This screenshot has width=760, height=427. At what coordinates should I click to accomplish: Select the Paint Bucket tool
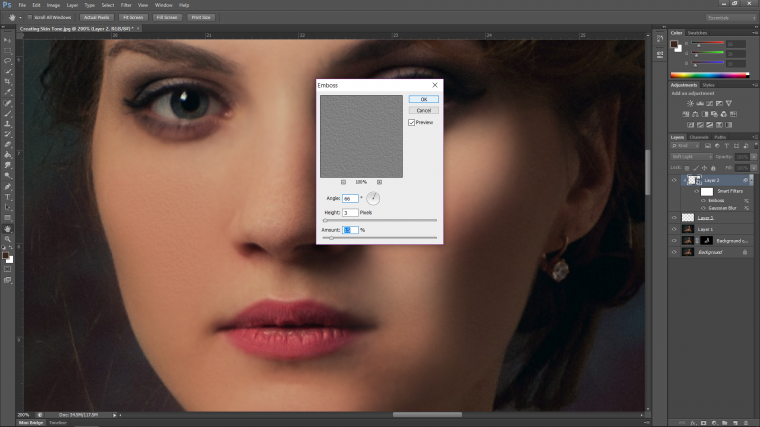coord(7,155)
